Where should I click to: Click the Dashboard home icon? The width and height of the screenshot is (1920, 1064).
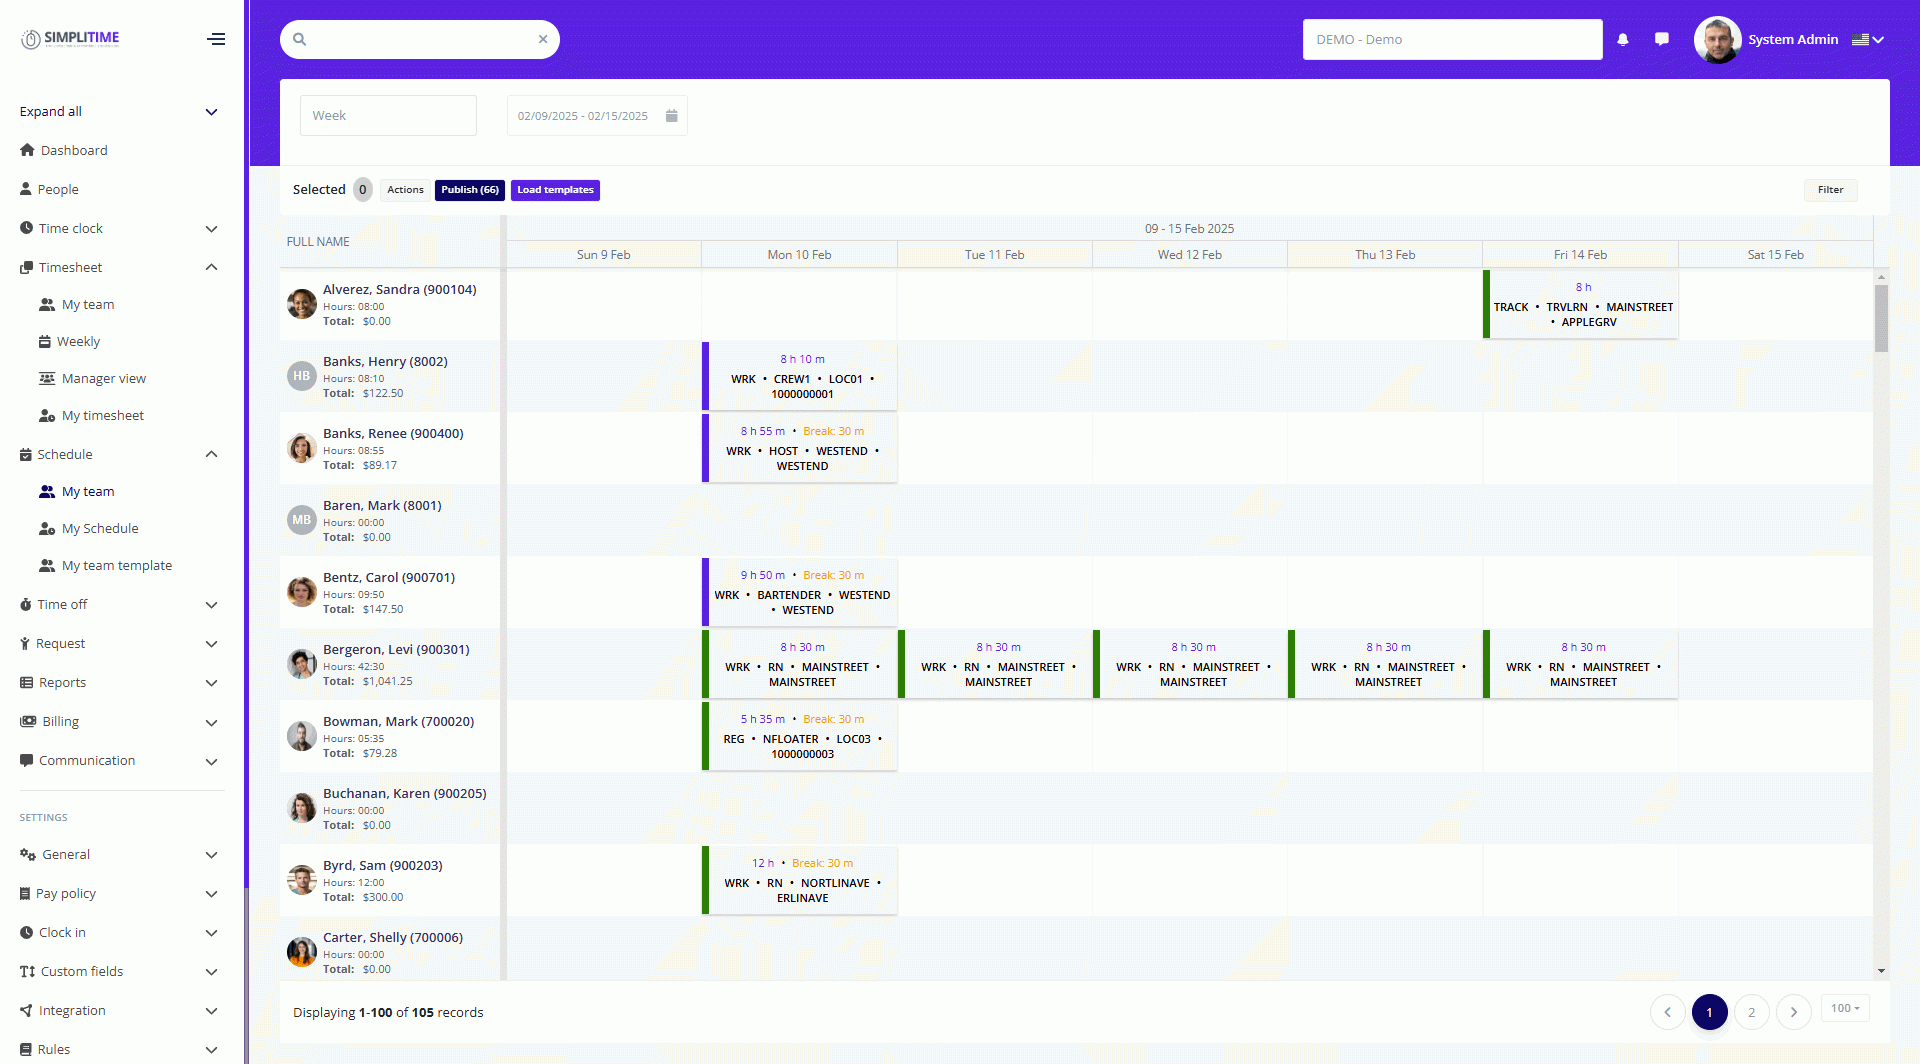pyautogui.click(x=27, y=150)
